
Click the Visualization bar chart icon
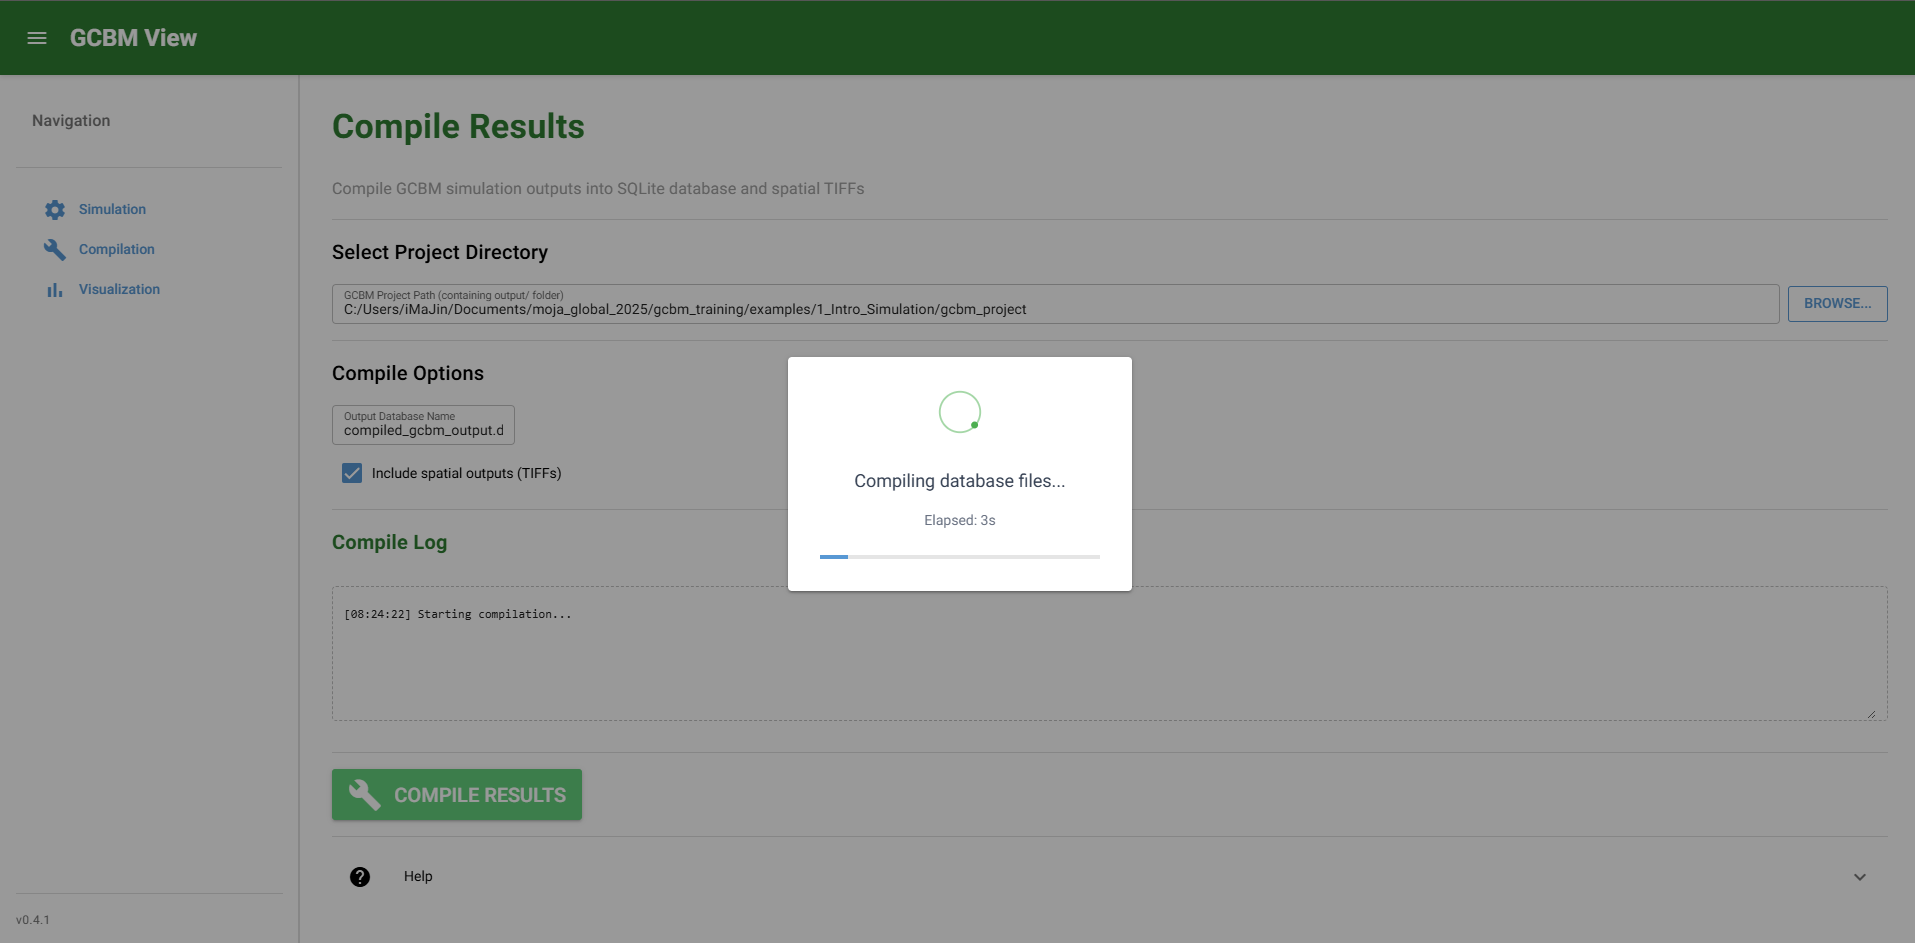point(55,290)
